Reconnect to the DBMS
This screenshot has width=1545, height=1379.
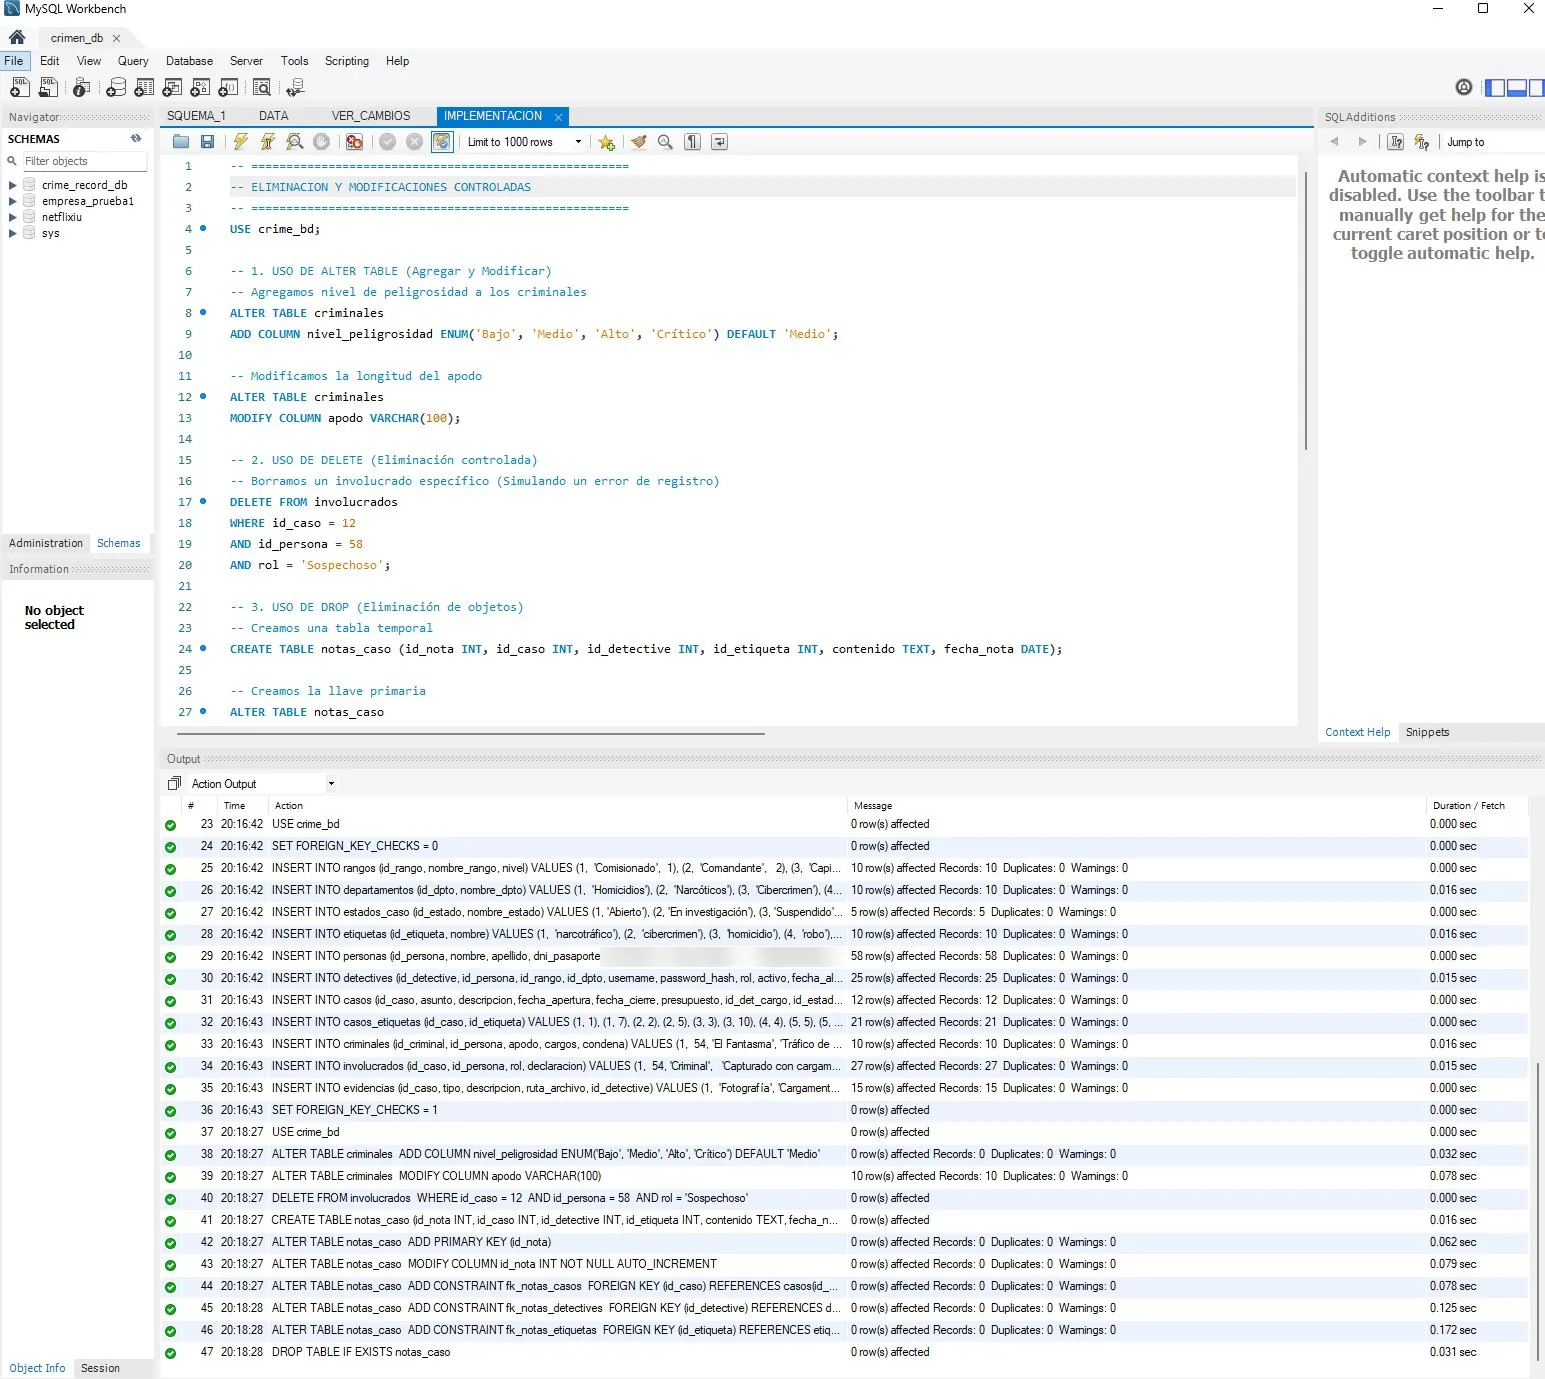click(x=295, y=88)
